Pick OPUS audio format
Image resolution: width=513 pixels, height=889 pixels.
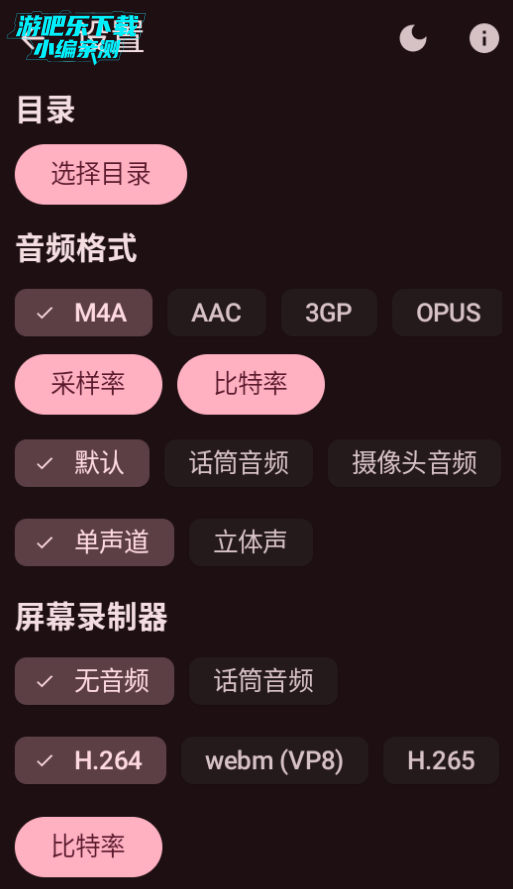click(448, 312)
